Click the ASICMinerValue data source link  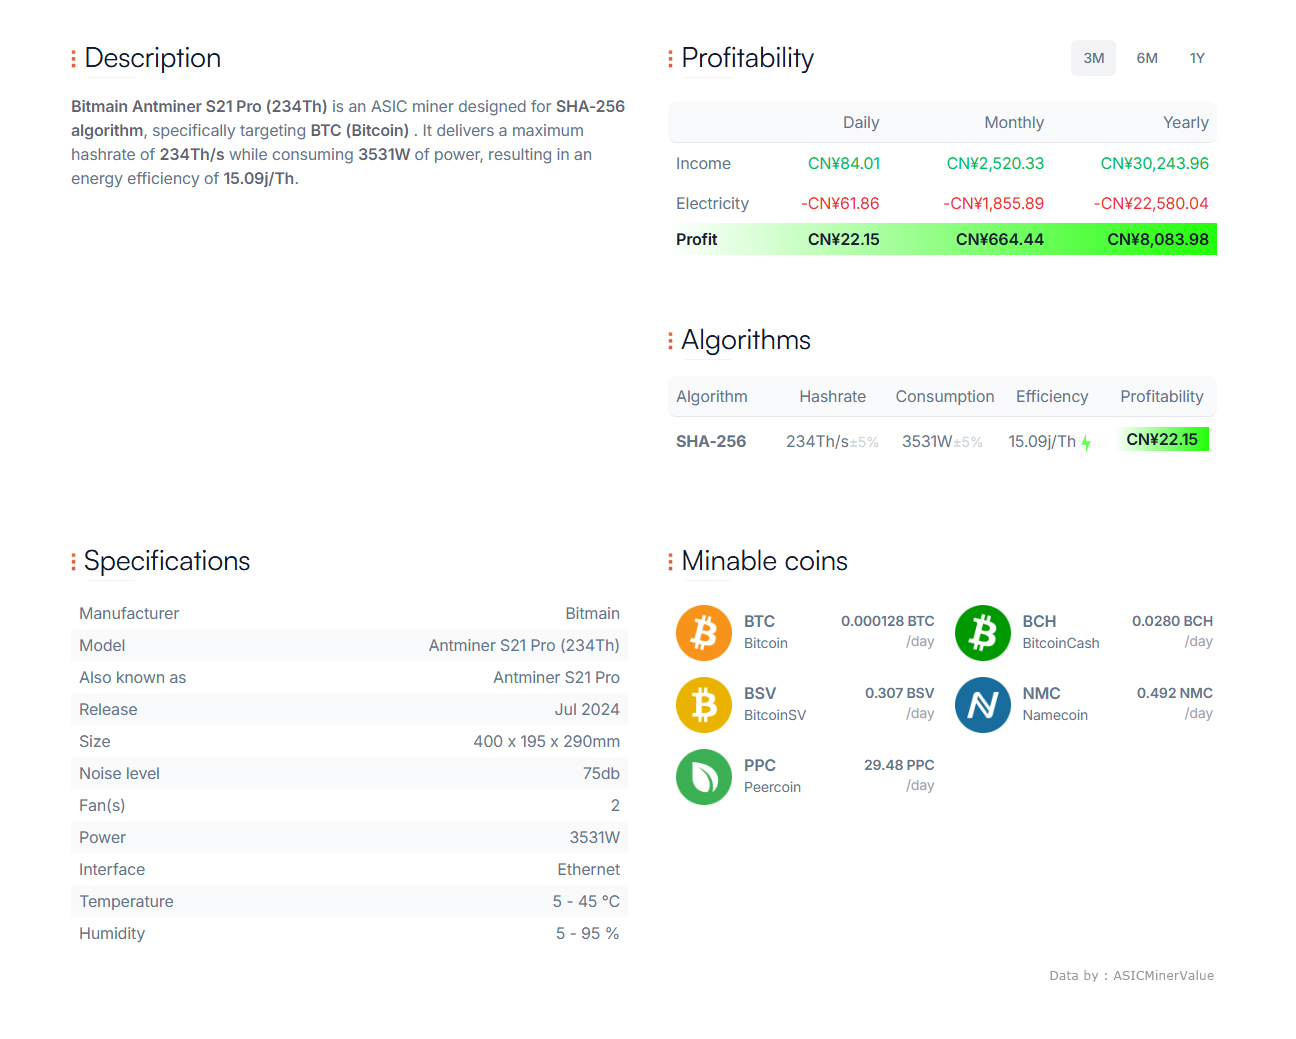1163,975
